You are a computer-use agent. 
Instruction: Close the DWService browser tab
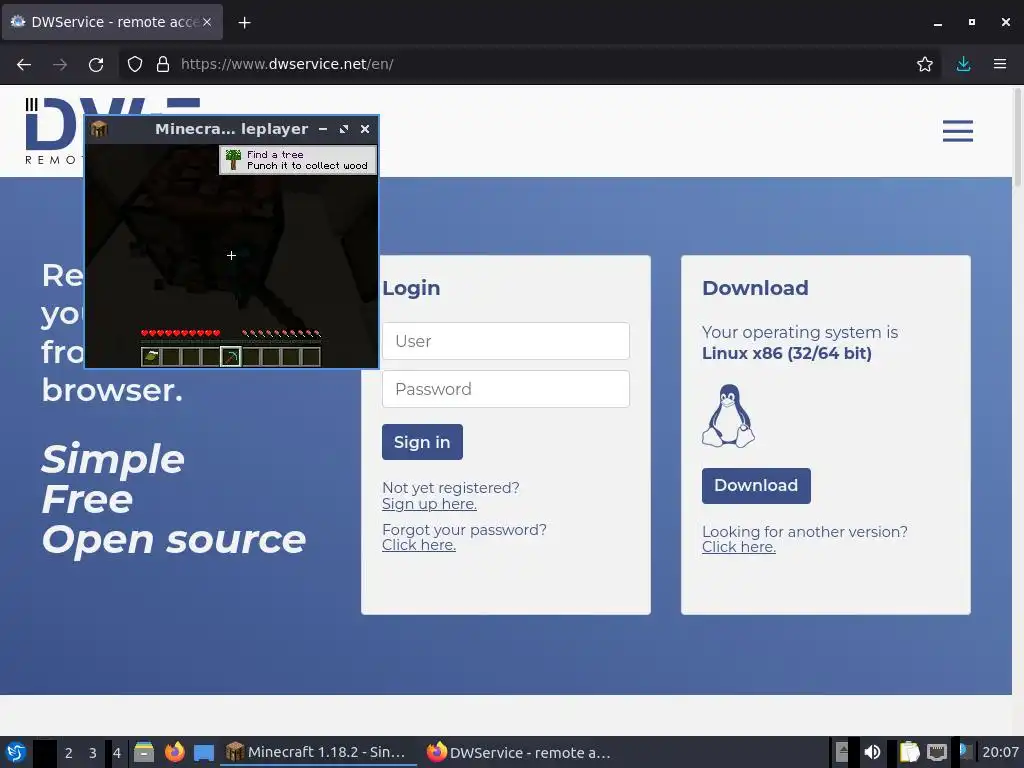click(x=207, y=22)
